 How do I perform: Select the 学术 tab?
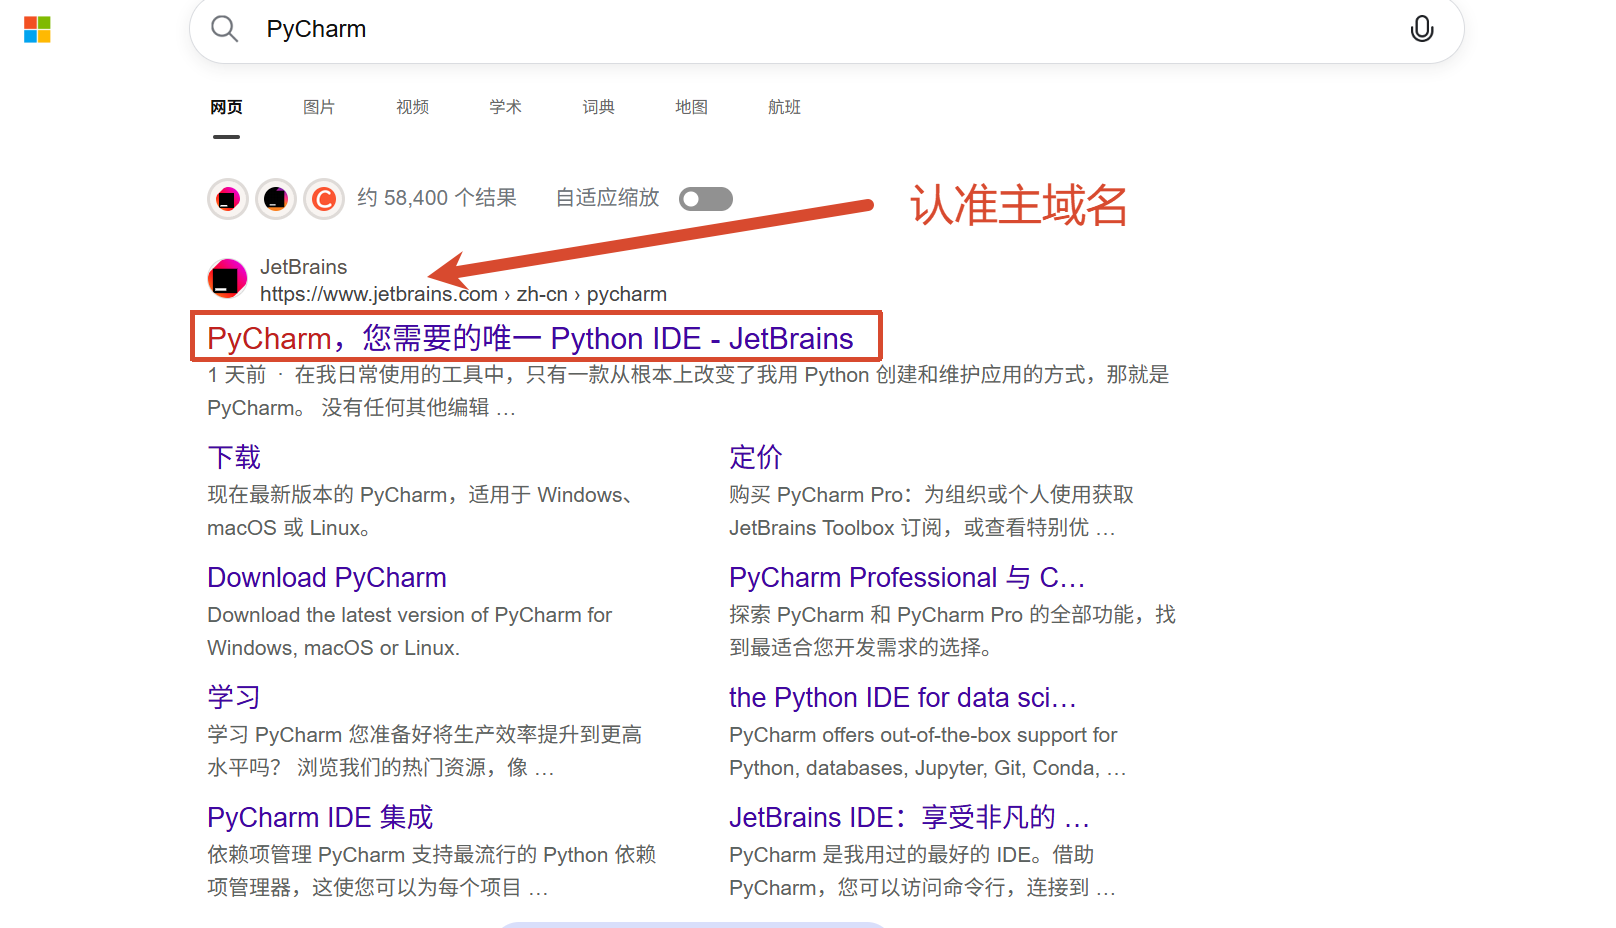coord(505,107)
